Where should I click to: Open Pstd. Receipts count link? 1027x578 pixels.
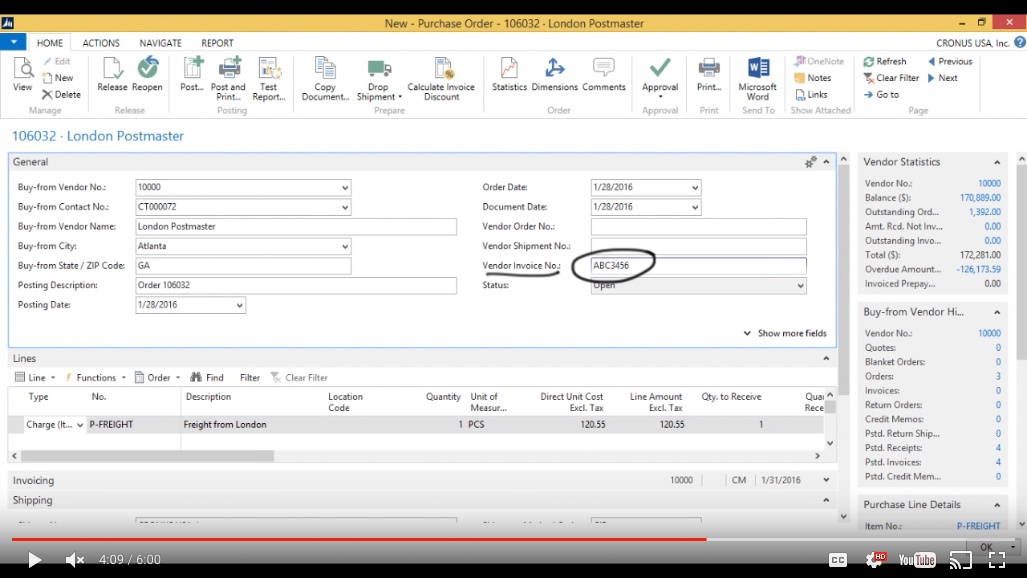(x=998, y=448)
